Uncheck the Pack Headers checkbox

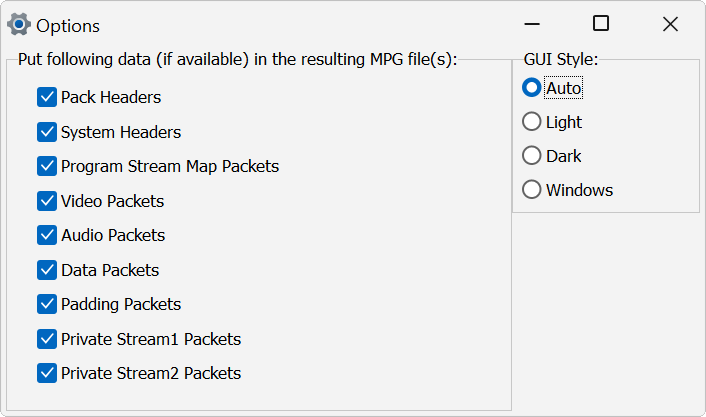click(x=47, y=97)
